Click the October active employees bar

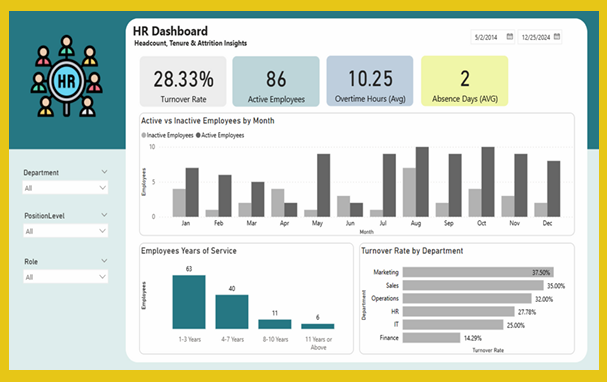pyautogui.click(x=488, y=182)
